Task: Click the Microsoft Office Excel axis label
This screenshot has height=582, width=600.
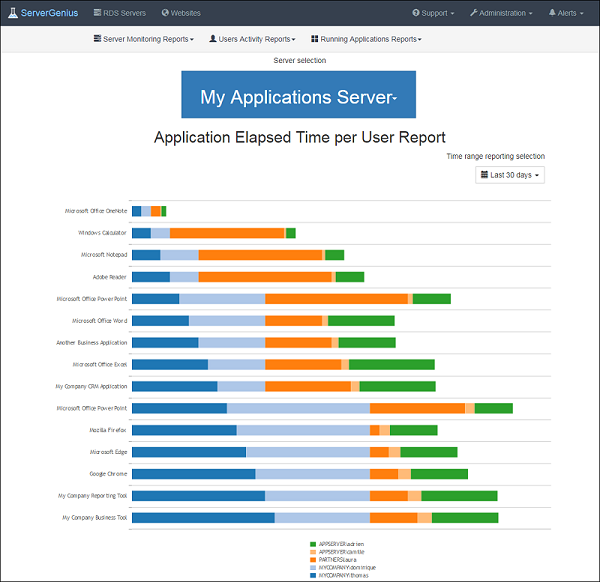Action: point(99,365)
